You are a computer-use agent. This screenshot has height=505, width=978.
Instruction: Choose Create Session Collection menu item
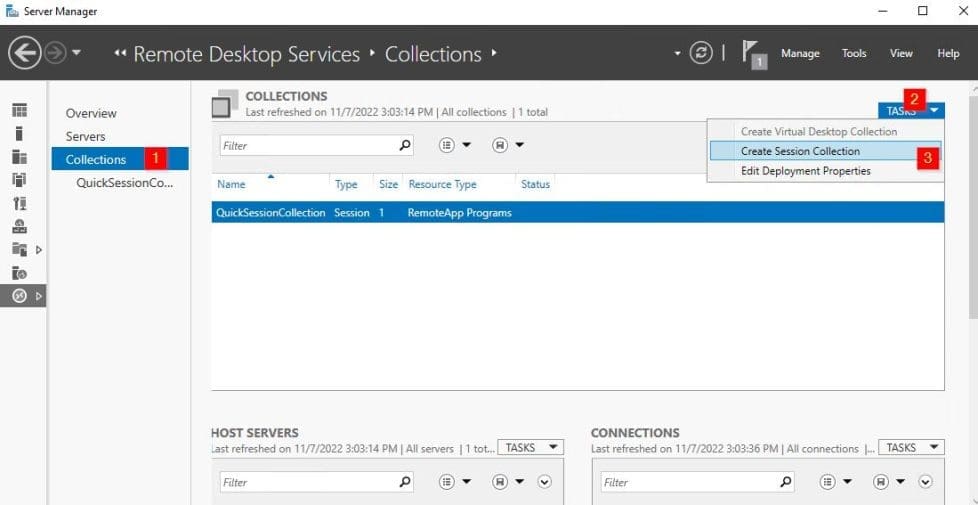coord(800,151)
